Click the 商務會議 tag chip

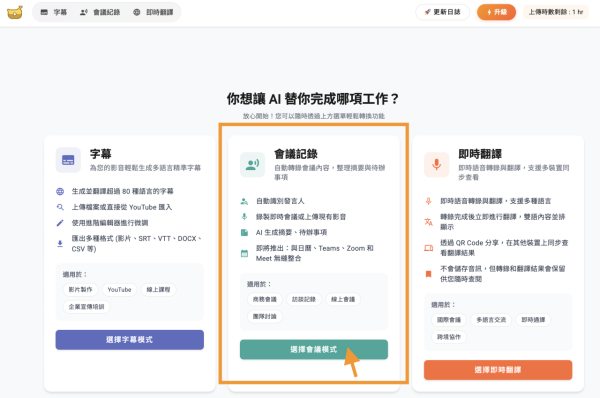point(265,299)
